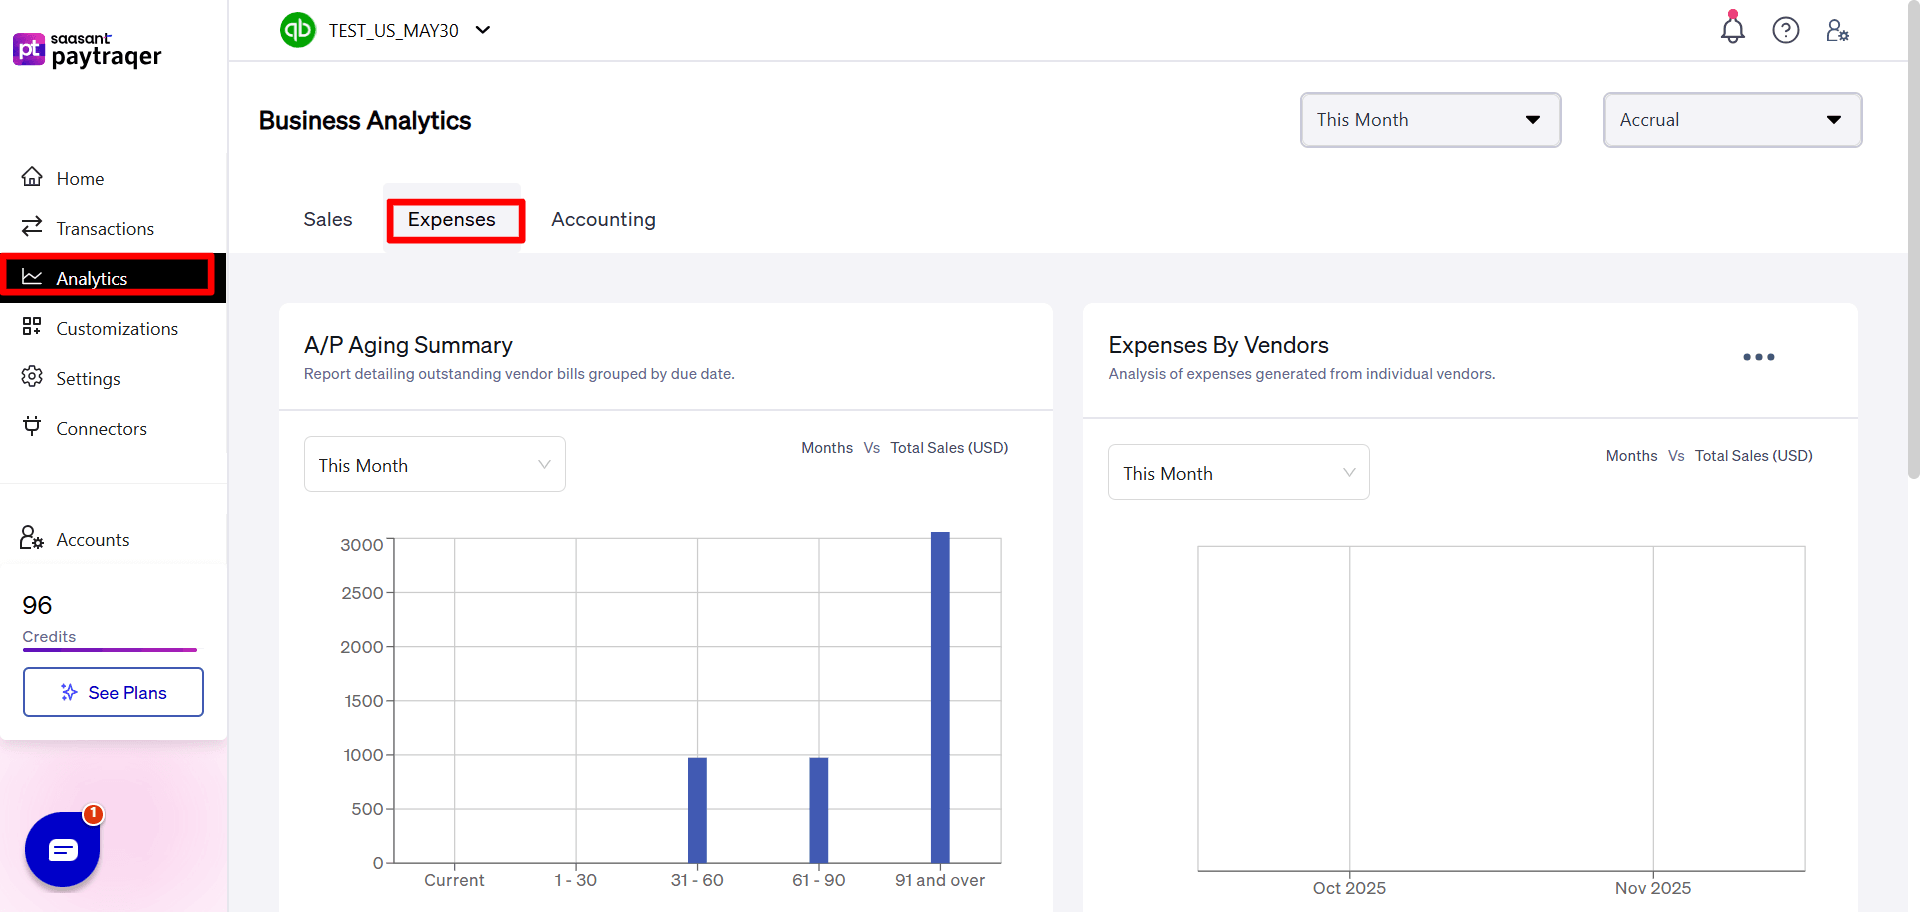Viewport: 1920px width, 912px height.
Task: Open the Expenses By Vendors three-dot menu
Action: (1758, 357)
